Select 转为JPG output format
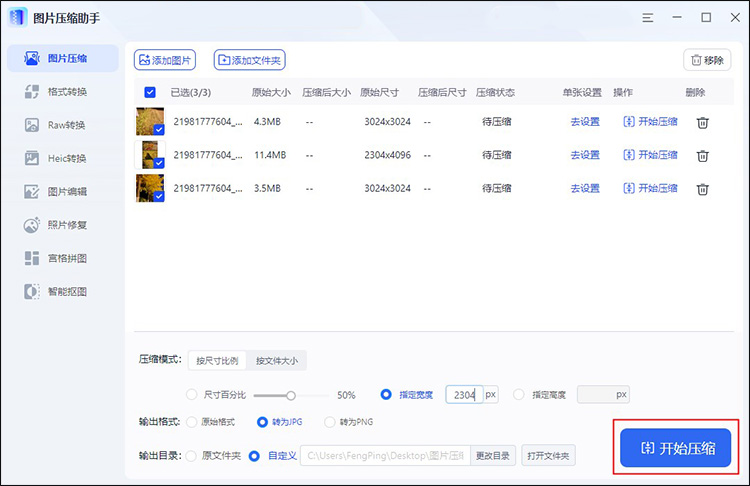Screen dimensions: 750x486 point(262,422)
